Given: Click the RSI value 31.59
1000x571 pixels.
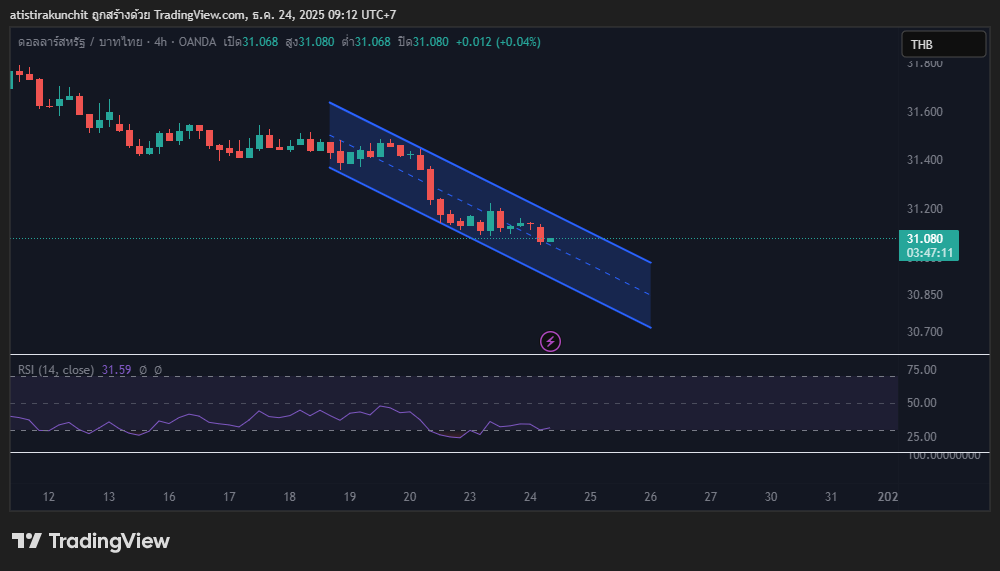Looking at the screenshot, I should click(x=118, y=370).
